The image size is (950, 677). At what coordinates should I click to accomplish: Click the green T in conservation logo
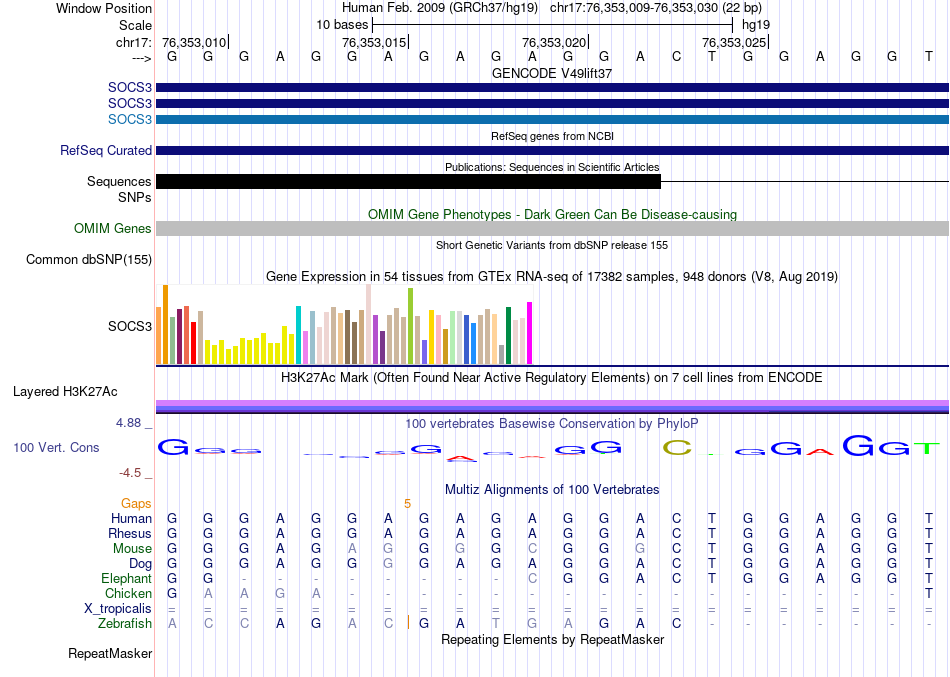pos(926,449)
